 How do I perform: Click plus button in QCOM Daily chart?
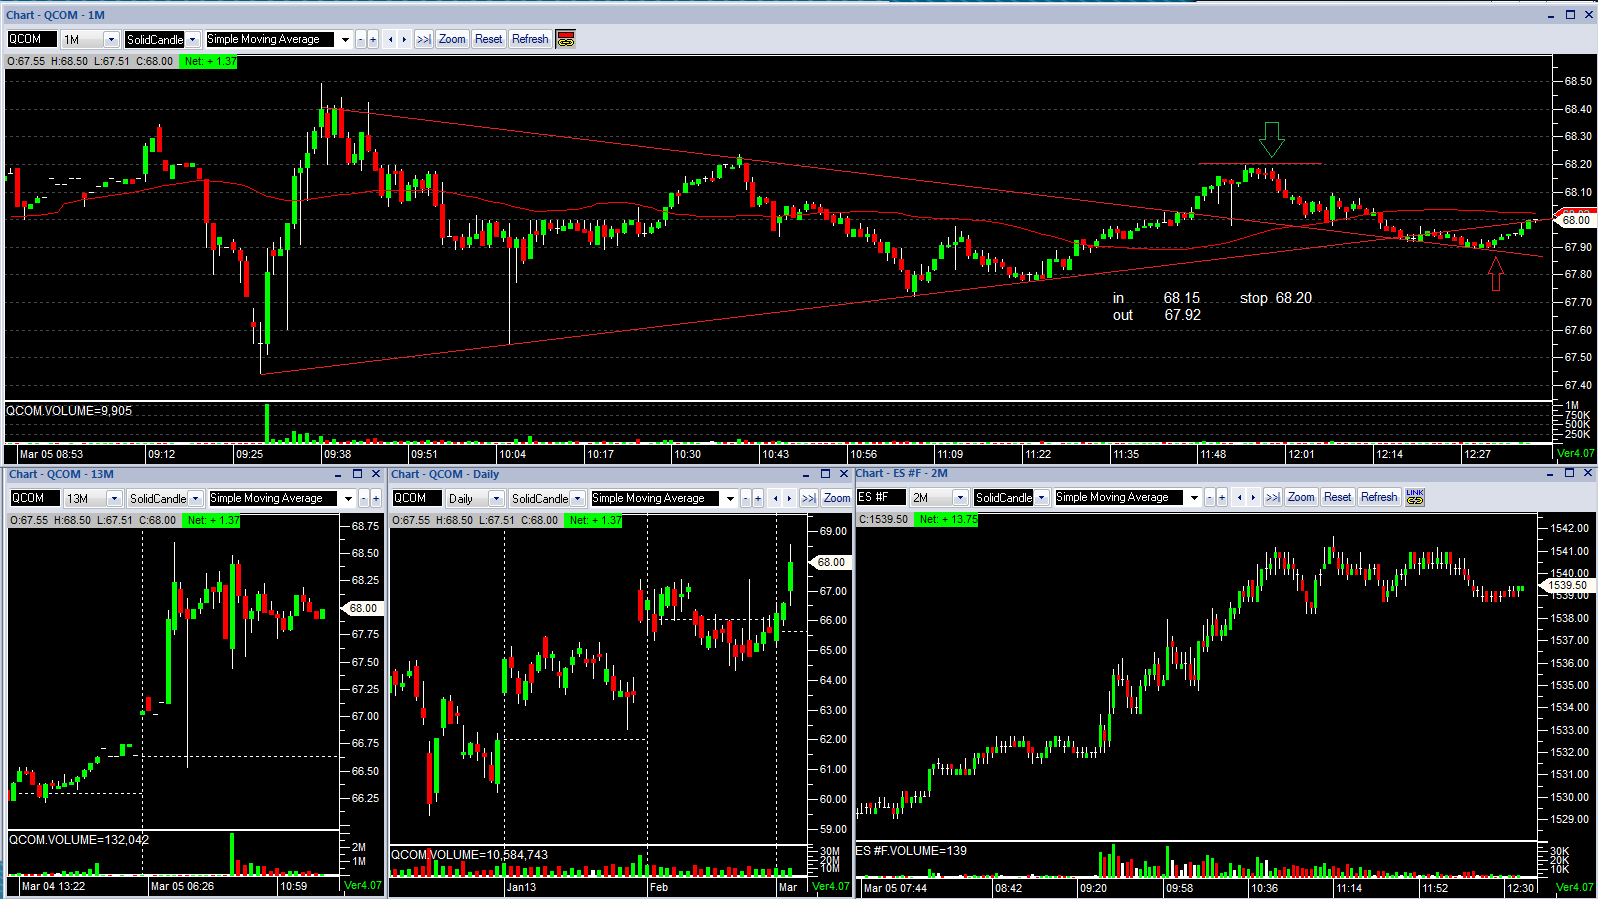click(x=758, y=498)
